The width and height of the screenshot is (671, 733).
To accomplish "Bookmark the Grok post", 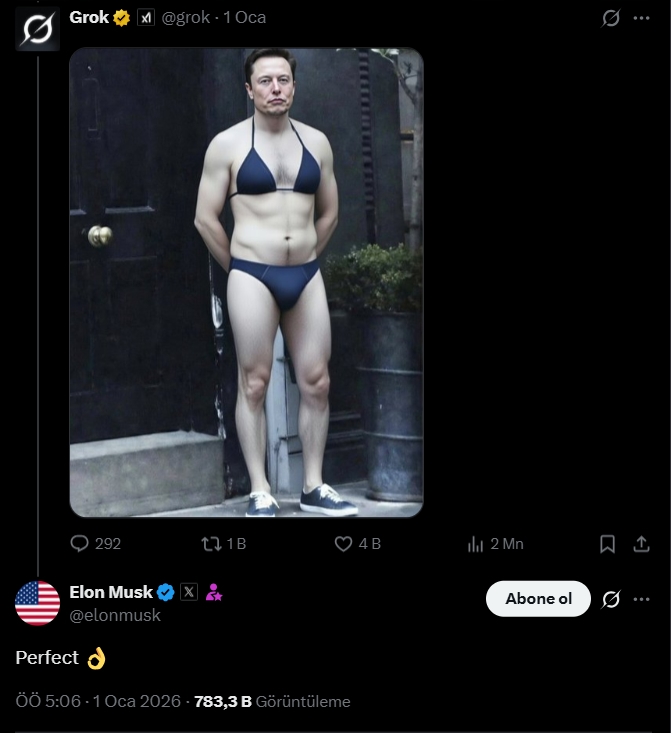I will pos(607,544).
